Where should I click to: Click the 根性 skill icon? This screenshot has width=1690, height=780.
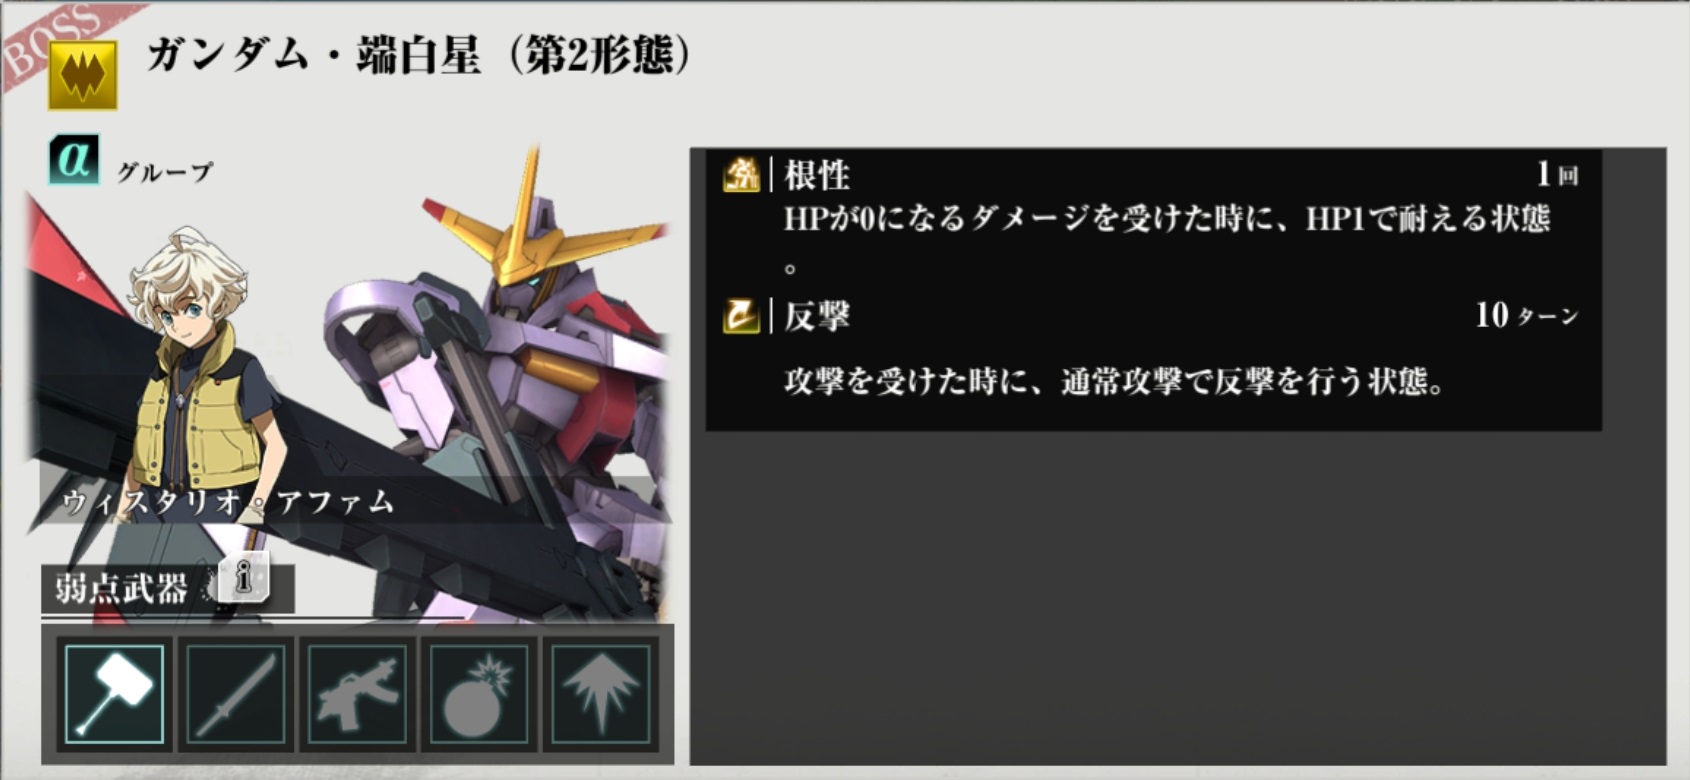(x=741, y=175)
